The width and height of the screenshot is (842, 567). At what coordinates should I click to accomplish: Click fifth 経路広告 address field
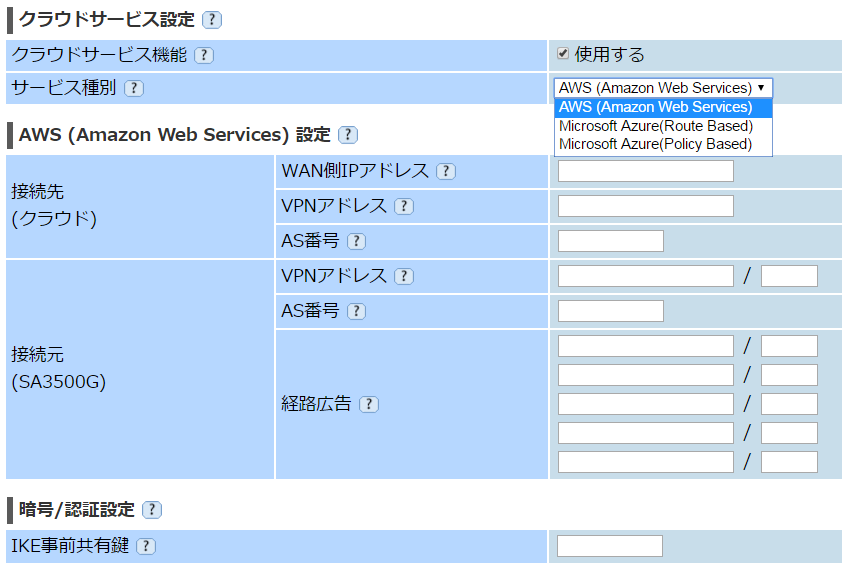[645, 462]
